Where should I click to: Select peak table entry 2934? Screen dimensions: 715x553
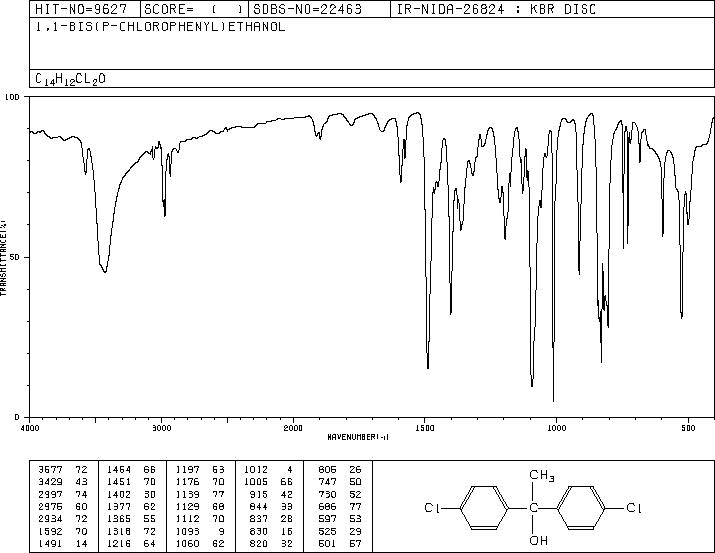50,519
